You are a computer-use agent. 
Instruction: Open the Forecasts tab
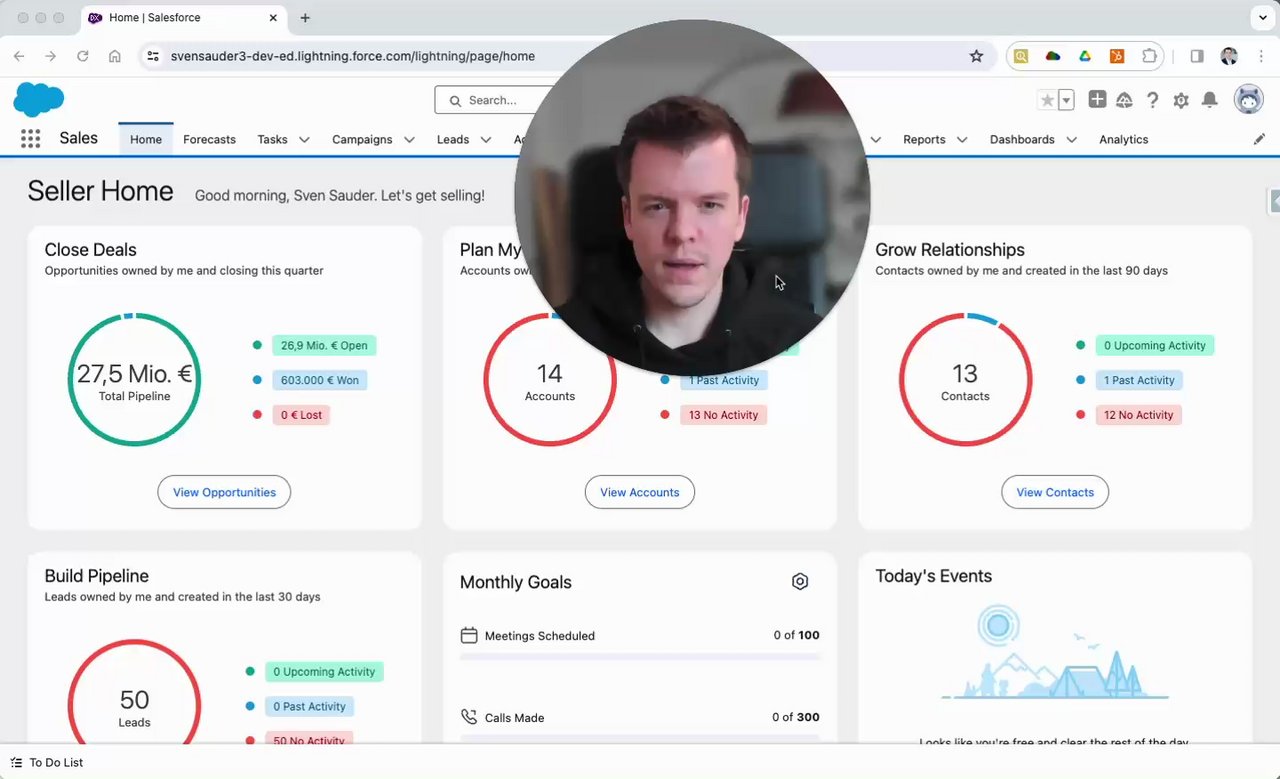click(210, 139)
